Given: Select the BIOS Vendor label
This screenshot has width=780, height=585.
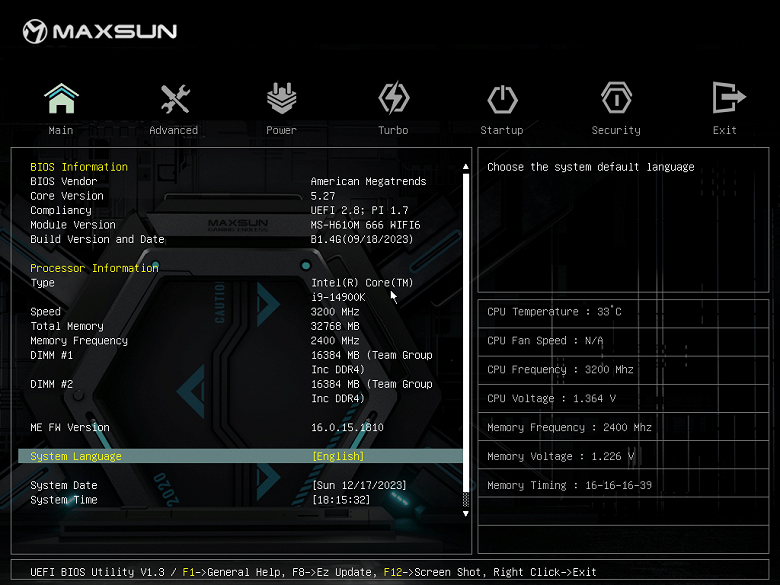Looking at the screenshot, I should [x=64, y=181].
